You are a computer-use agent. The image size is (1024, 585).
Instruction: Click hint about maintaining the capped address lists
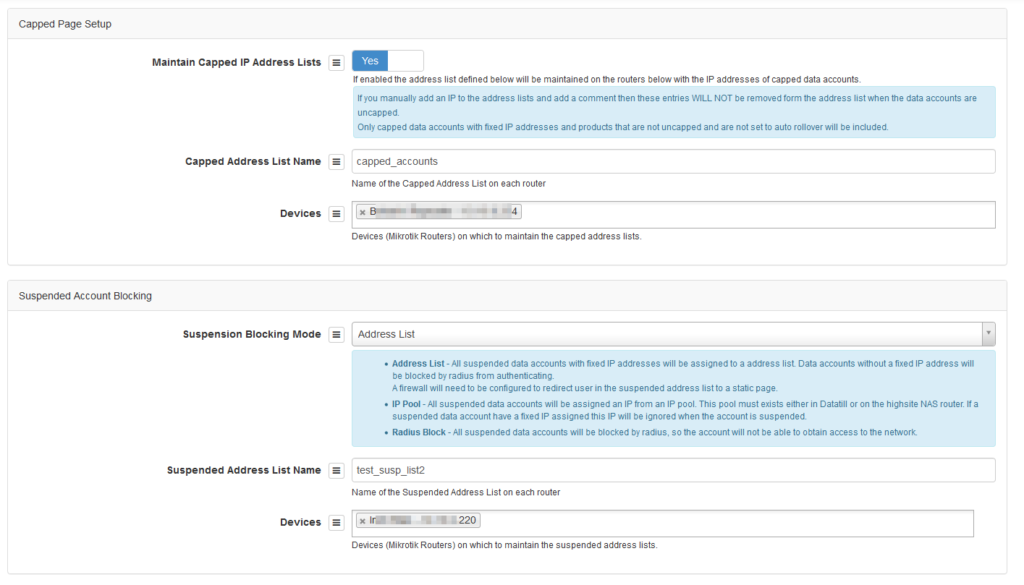(x=496, y=236)
